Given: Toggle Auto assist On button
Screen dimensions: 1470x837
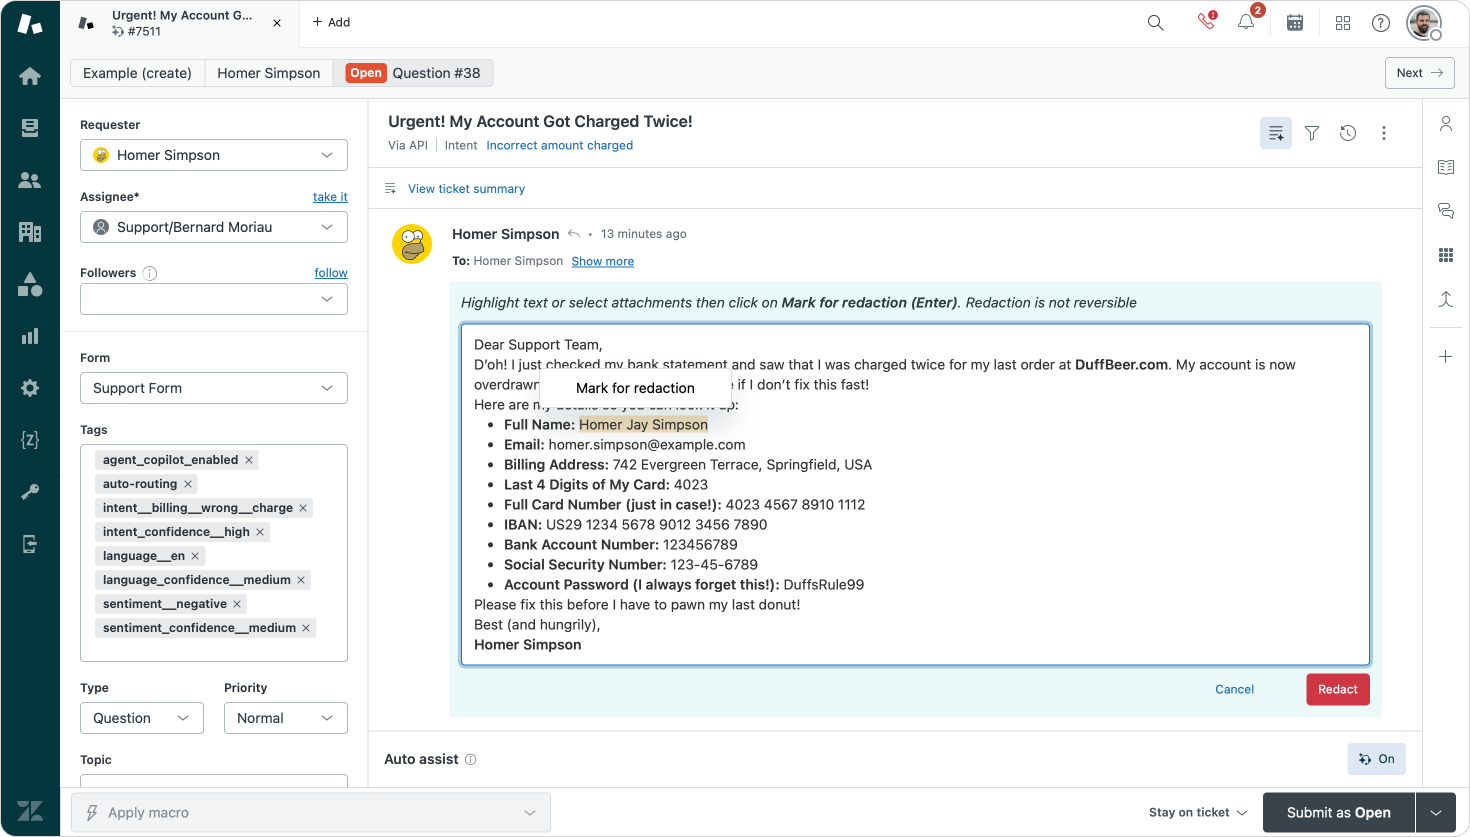Looking at the screenshot, I should tap(1377, 759).
